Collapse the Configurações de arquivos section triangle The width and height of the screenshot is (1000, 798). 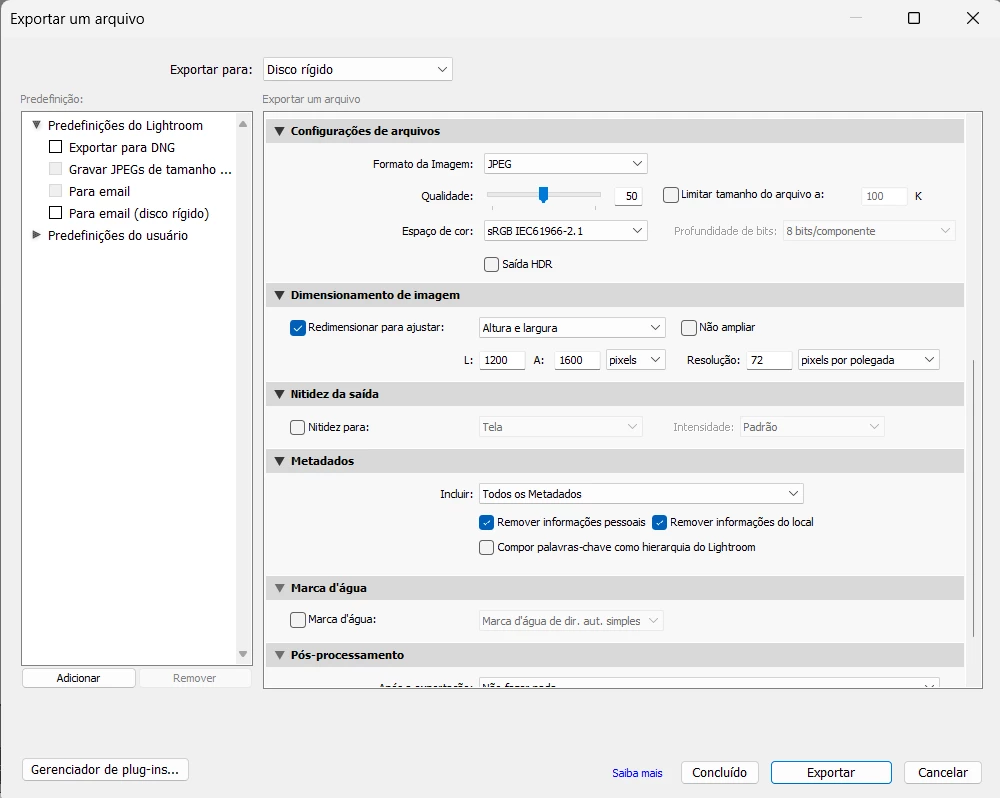[279, 131]
